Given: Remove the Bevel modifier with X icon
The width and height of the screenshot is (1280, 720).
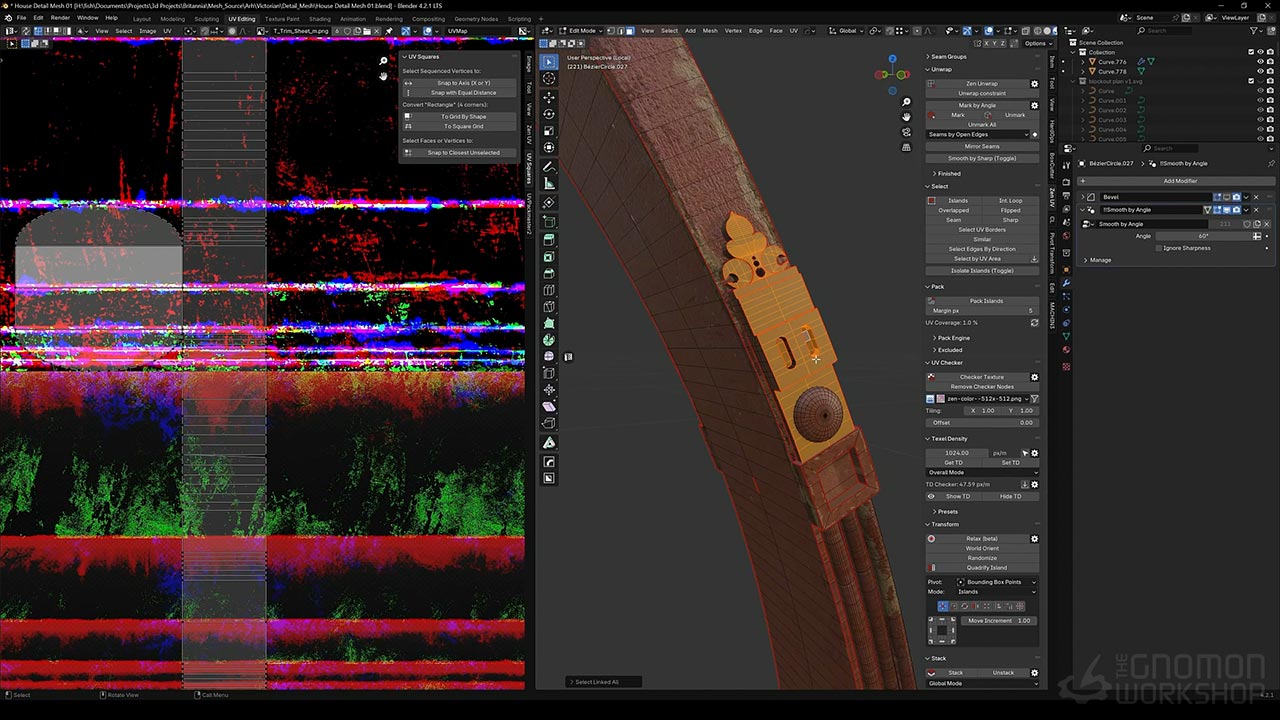Looking at the screenshot, I should 1257,197.
